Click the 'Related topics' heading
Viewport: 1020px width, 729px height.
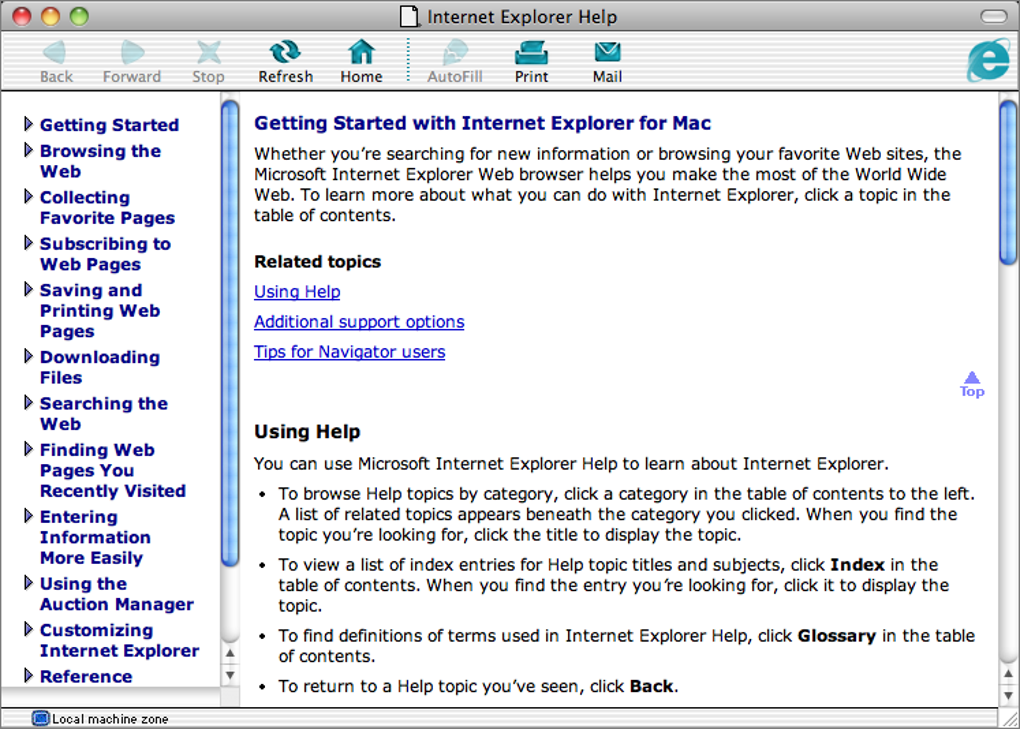point(317,261)
